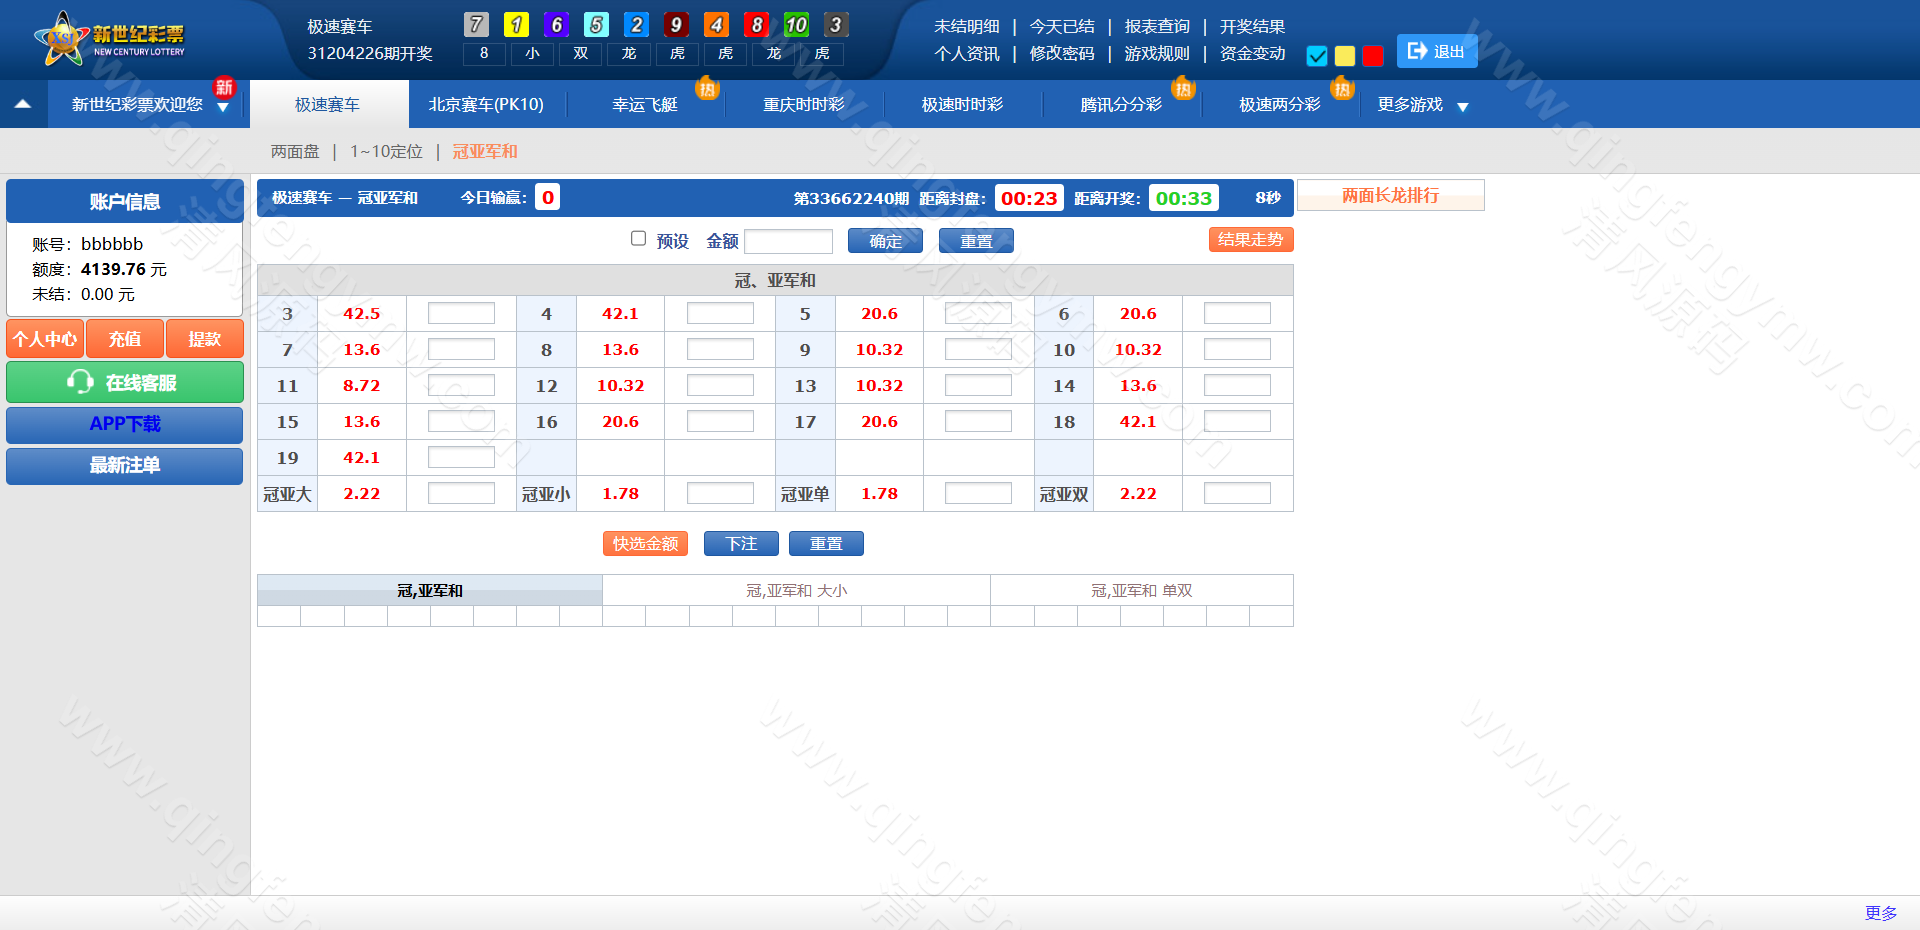Switch to 北京赛车(PK10) tab
This screenshot has width=1920, height=930.
pyautogui.click(x=486, y=105)
